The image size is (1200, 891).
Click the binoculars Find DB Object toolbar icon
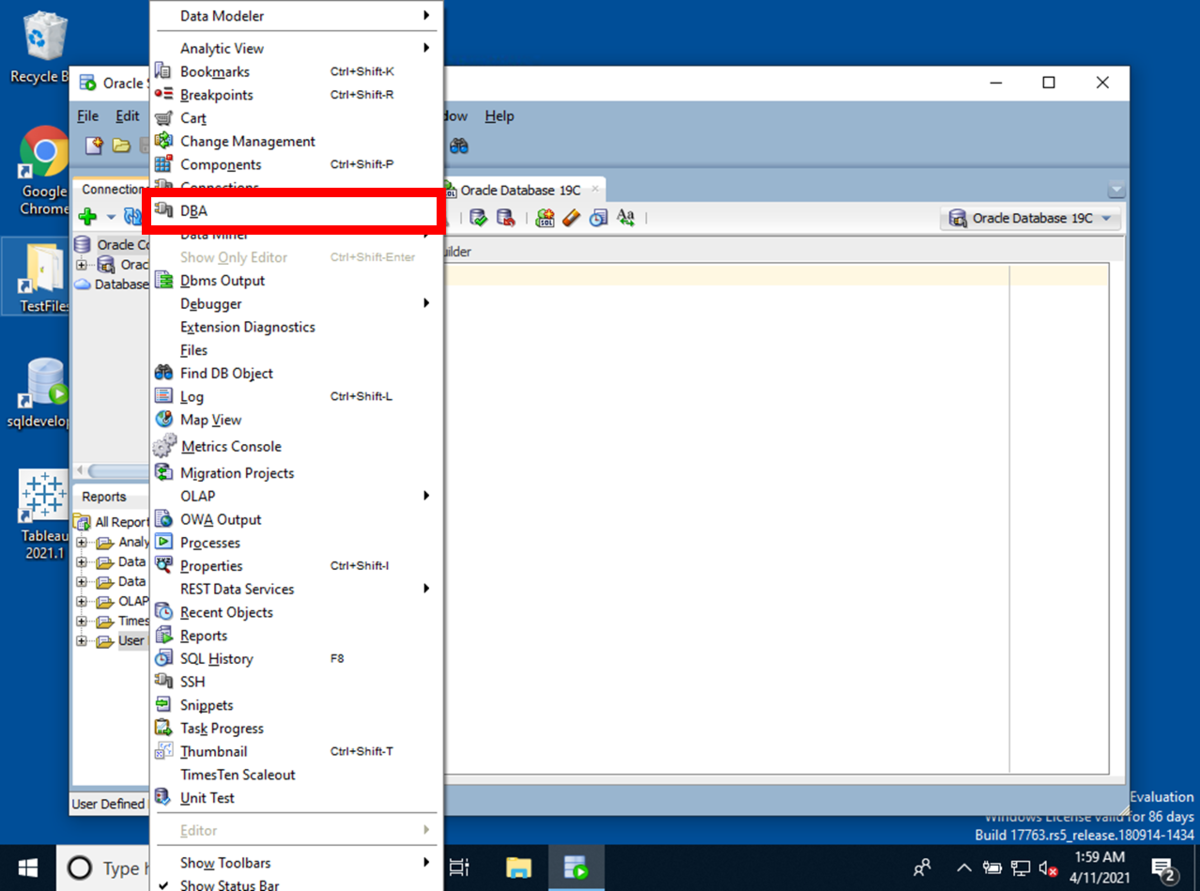click(x=459, y=146)
